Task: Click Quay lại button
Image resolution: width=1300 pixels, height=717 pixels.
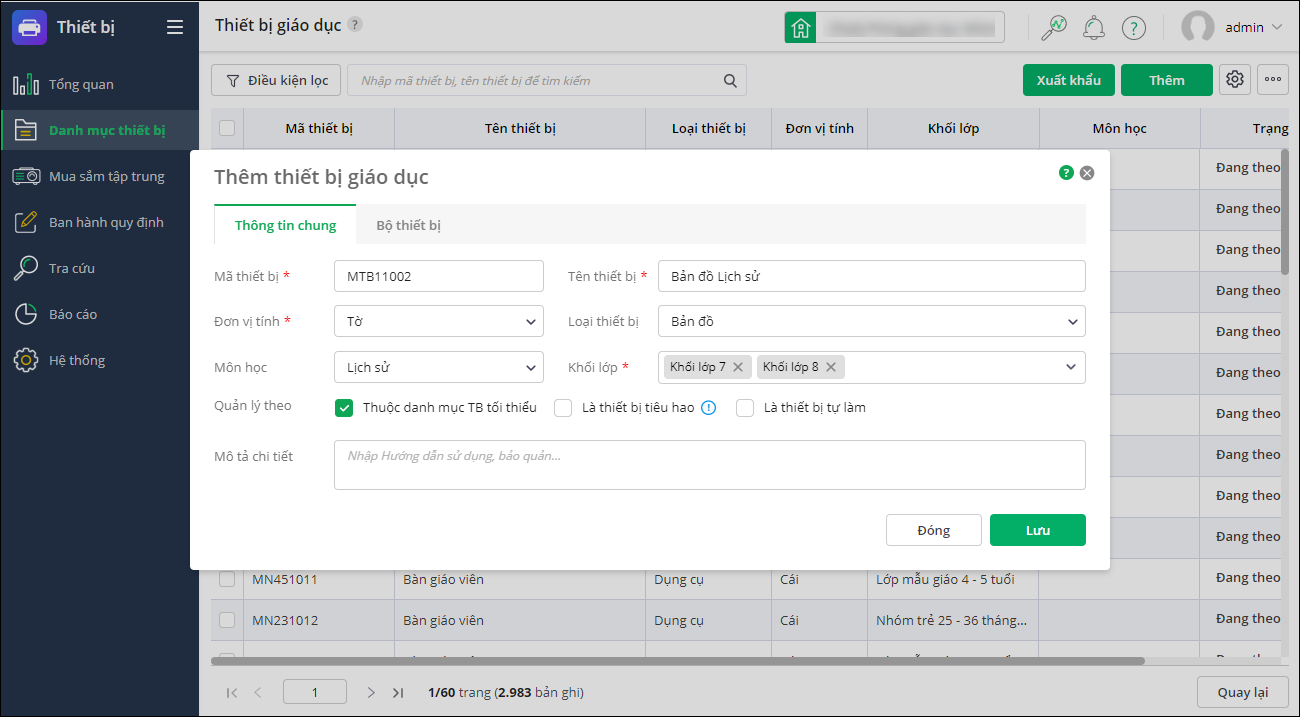Action: (1243, 692)
